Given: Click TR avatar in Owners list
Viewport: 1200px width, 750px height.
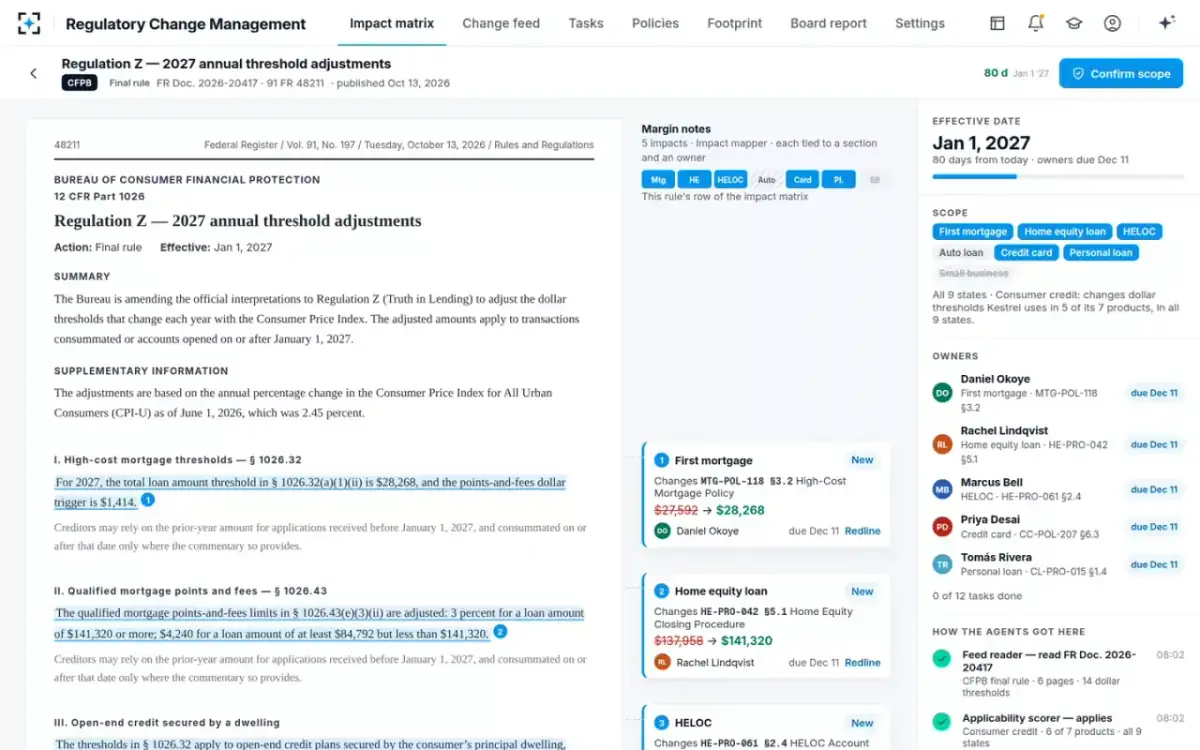Looking at the screenshot, I should (942, 564).
